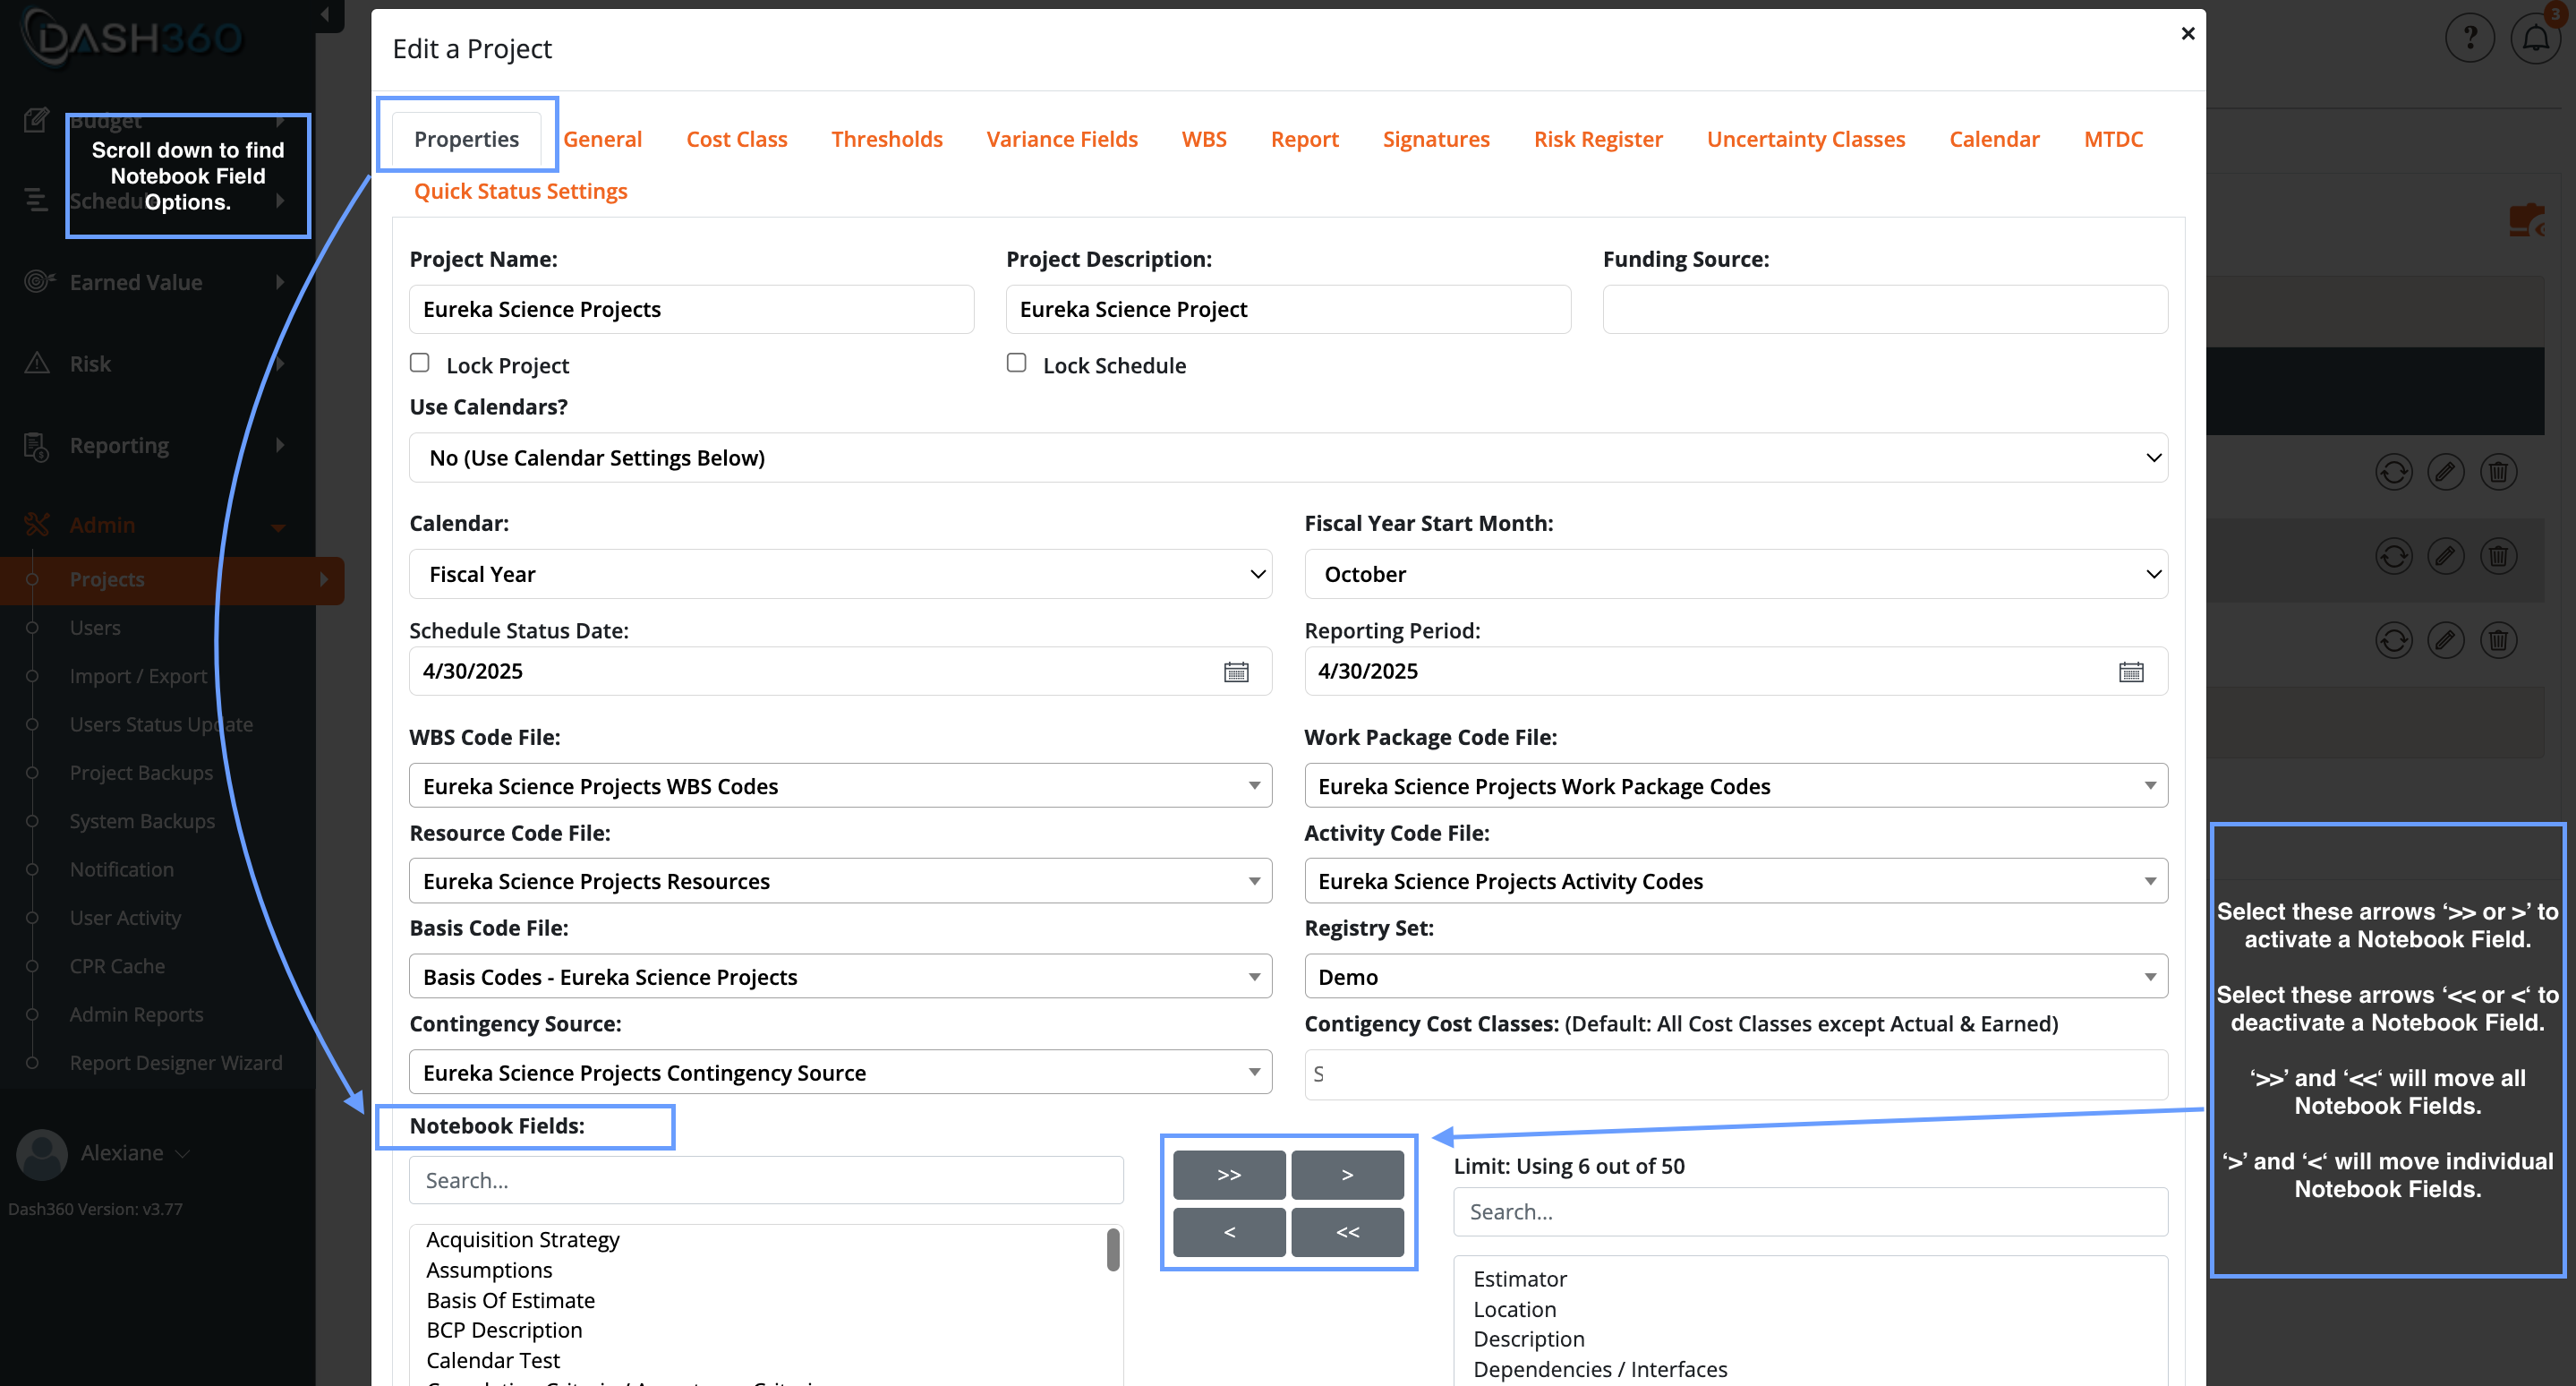
Task: Click the Admin tools wrench icon
Action: [37, 524]
